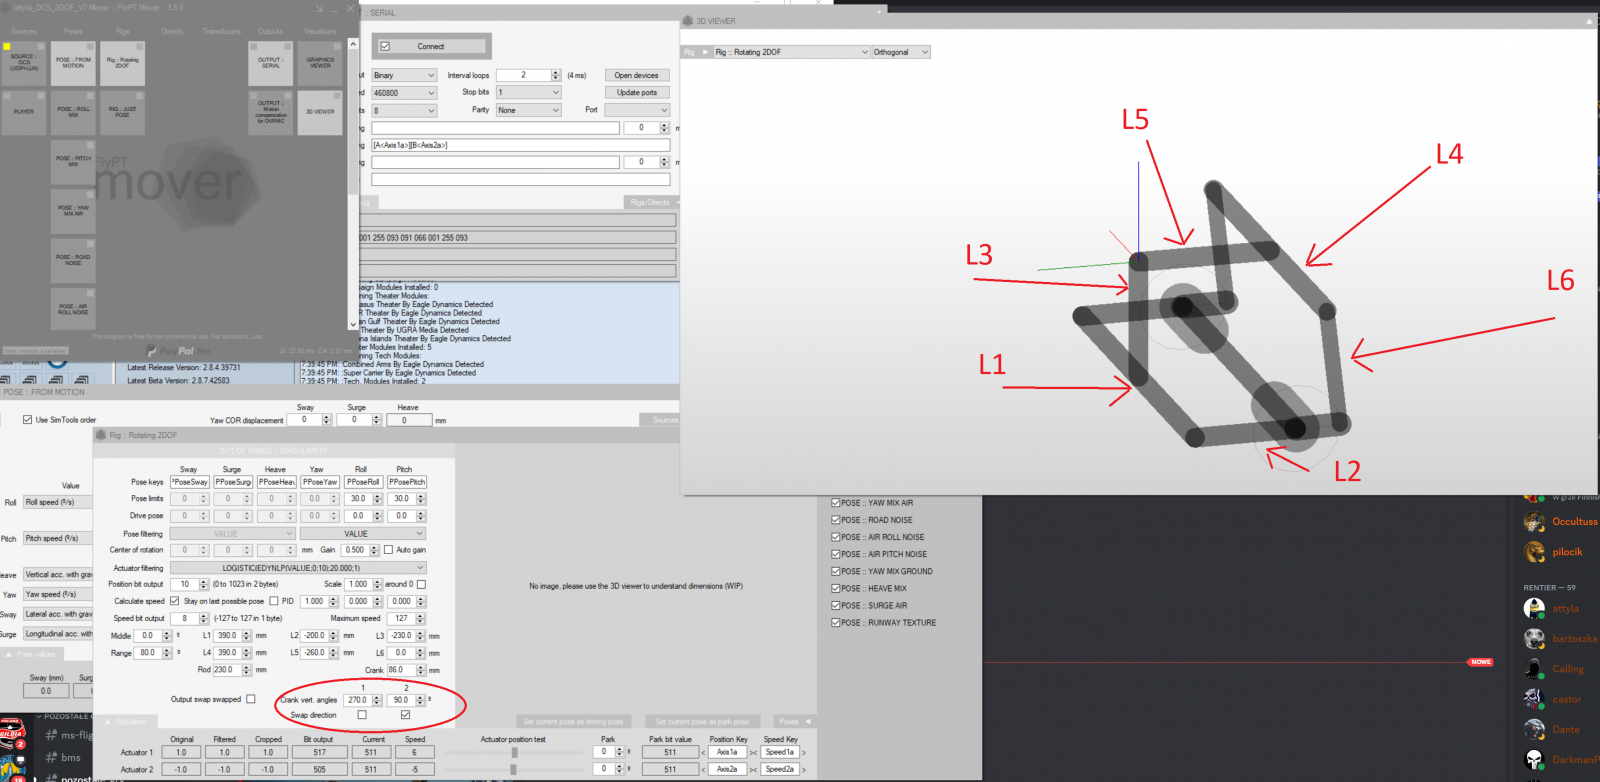Switch to the Sources tab in Mover
The width and height of the screenshot is (1600, 782).
[24, 32]
